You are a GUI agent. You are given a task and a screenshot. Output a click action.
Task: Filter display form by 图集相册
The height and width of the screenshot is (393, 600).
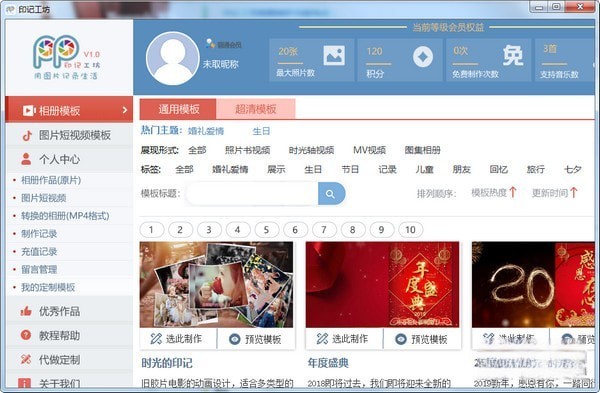coord(423,150)
